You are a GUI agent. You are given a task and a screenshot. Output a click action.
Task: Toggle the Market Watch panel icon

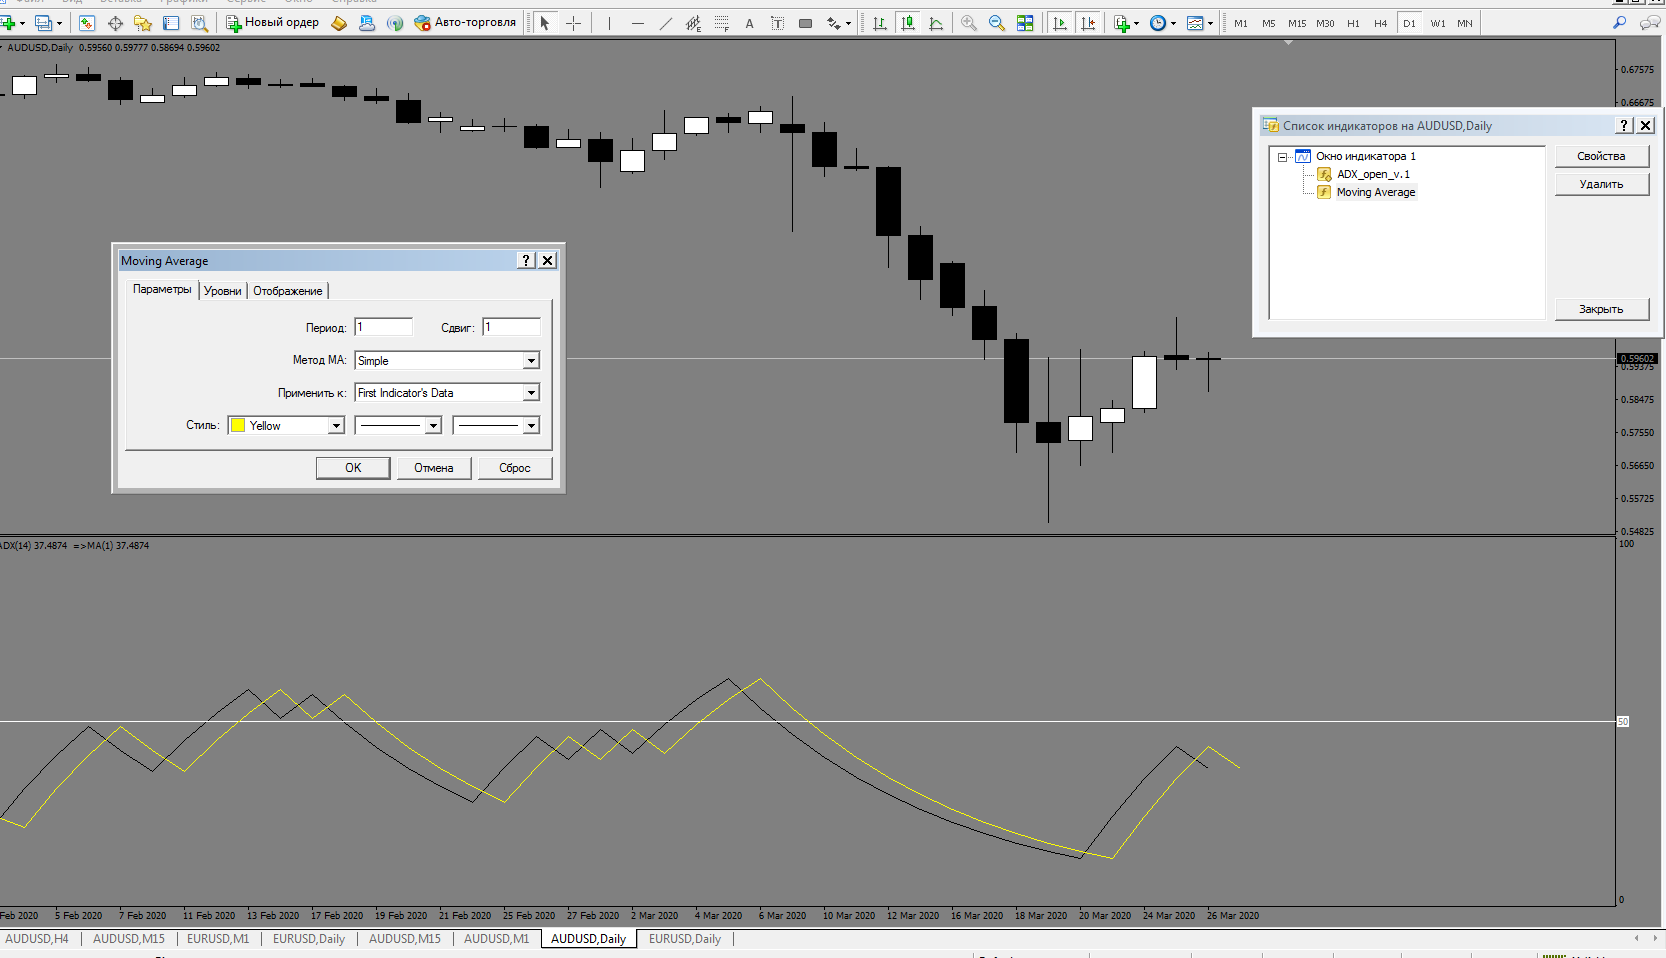87,23
